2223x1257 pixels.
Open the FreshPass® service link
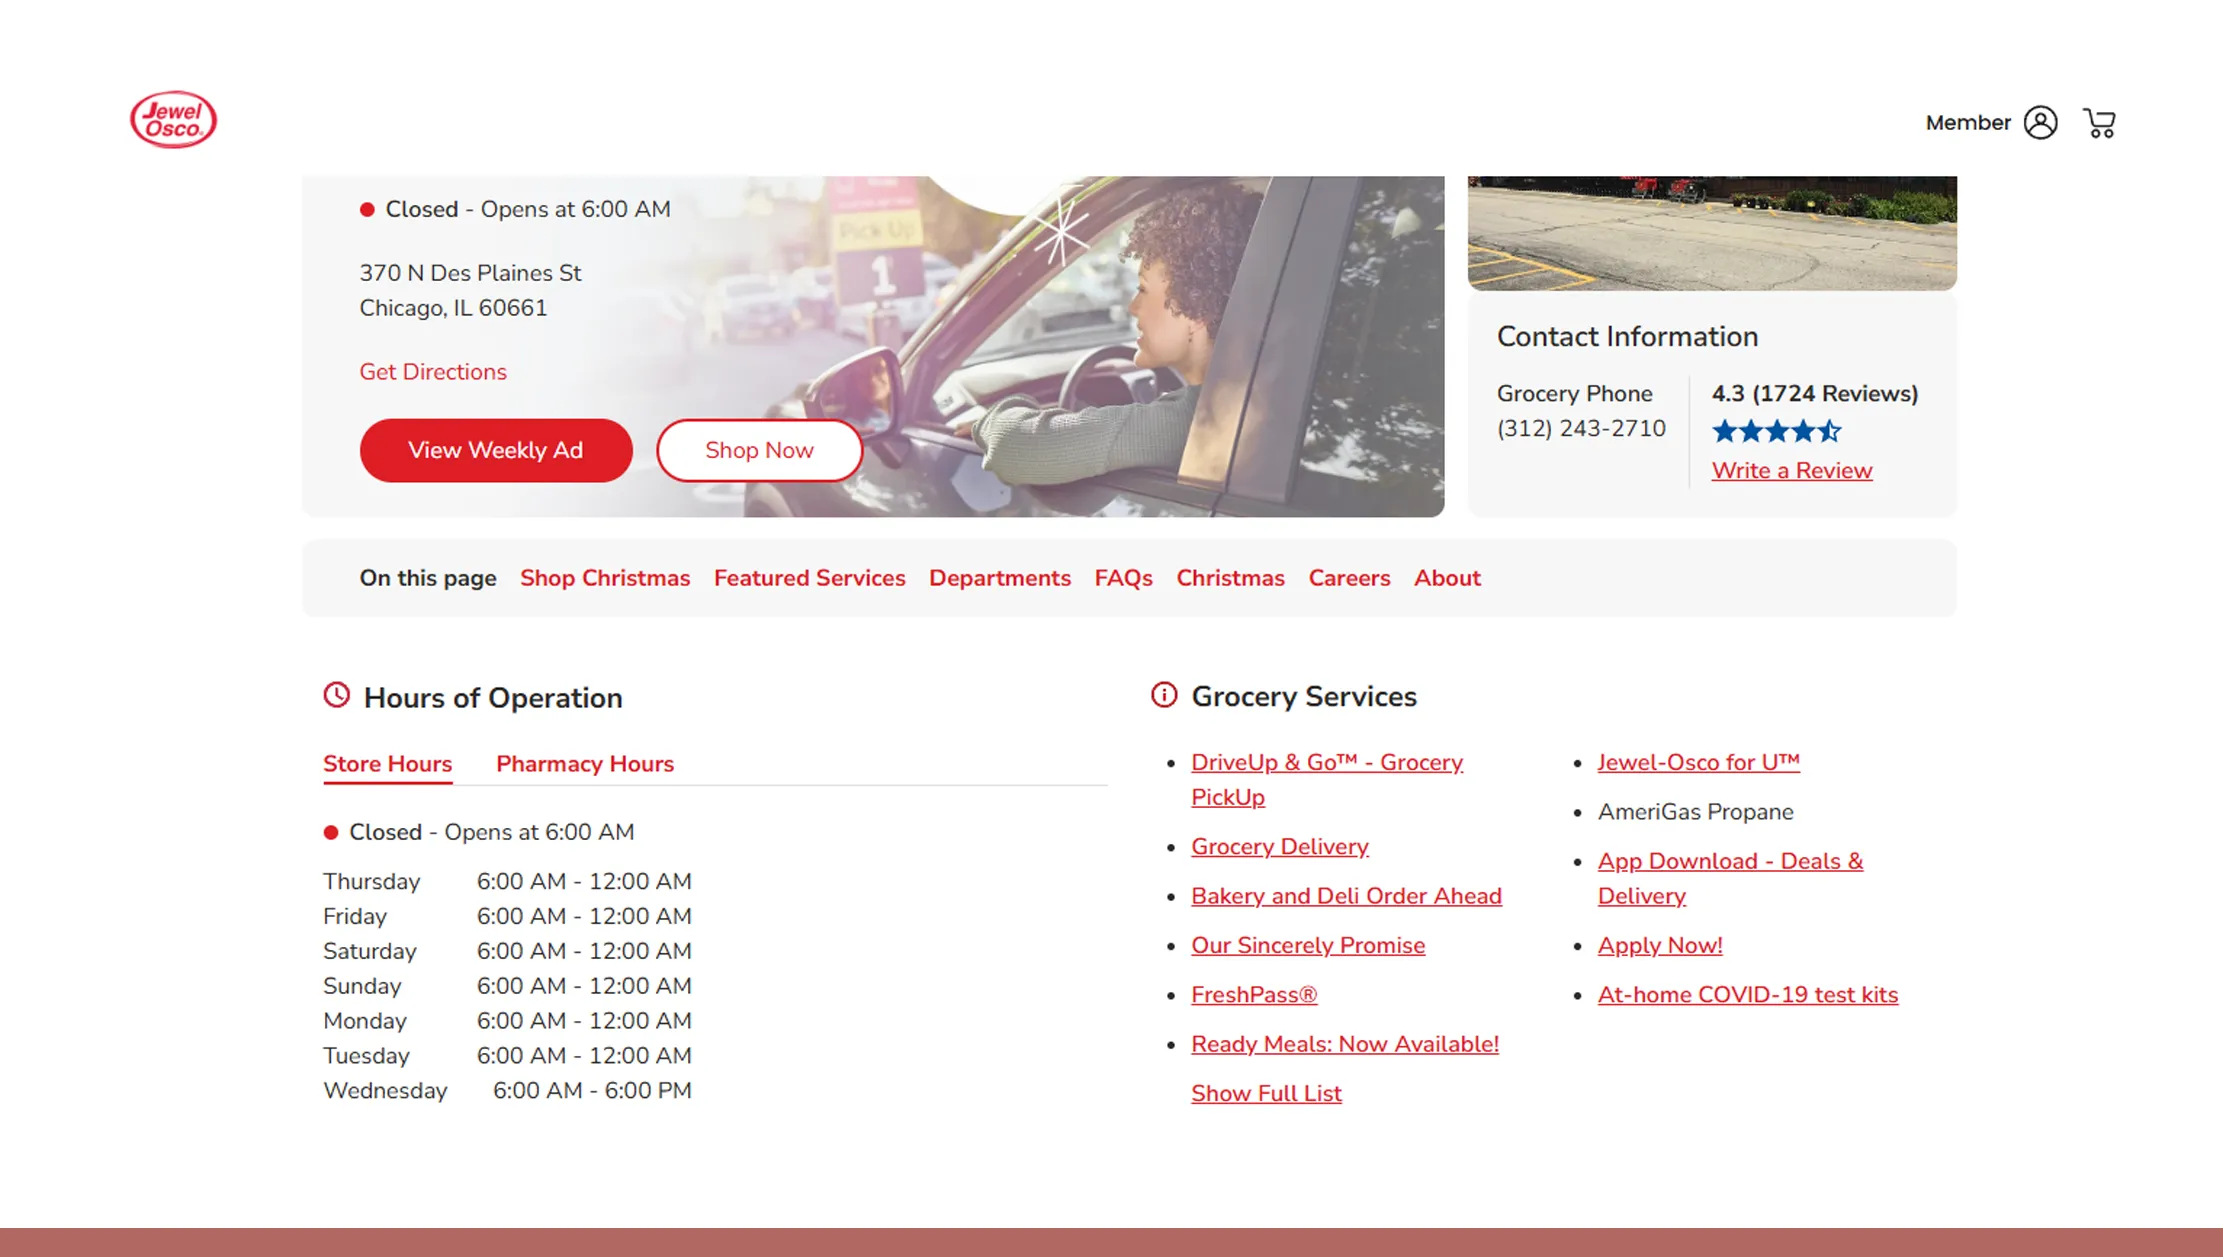(1254, 994)
